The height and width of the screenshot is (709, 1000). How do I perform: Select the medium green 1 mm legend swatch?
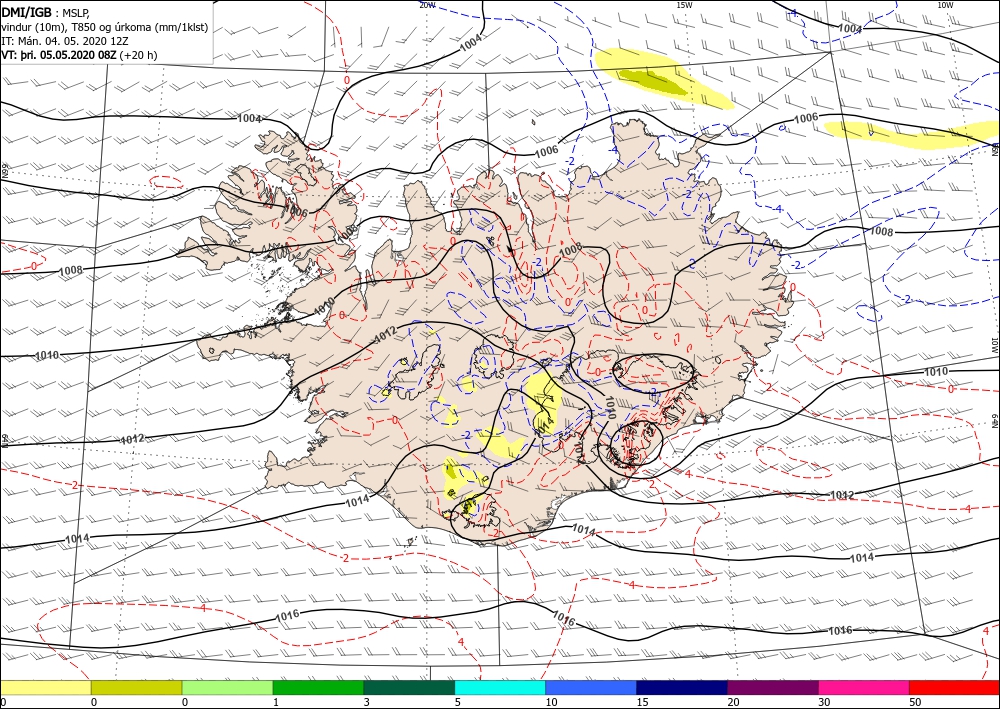(x=318, y=687)
